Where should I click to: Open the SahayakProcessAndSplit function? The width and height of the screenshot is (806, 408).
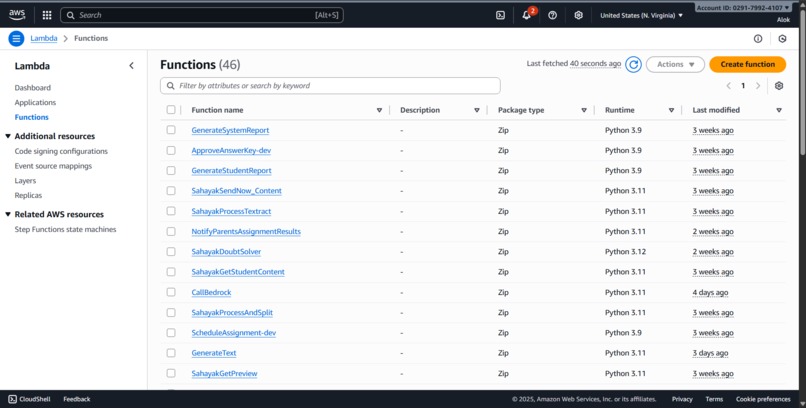pyautogui.click(x=232, y=312)
